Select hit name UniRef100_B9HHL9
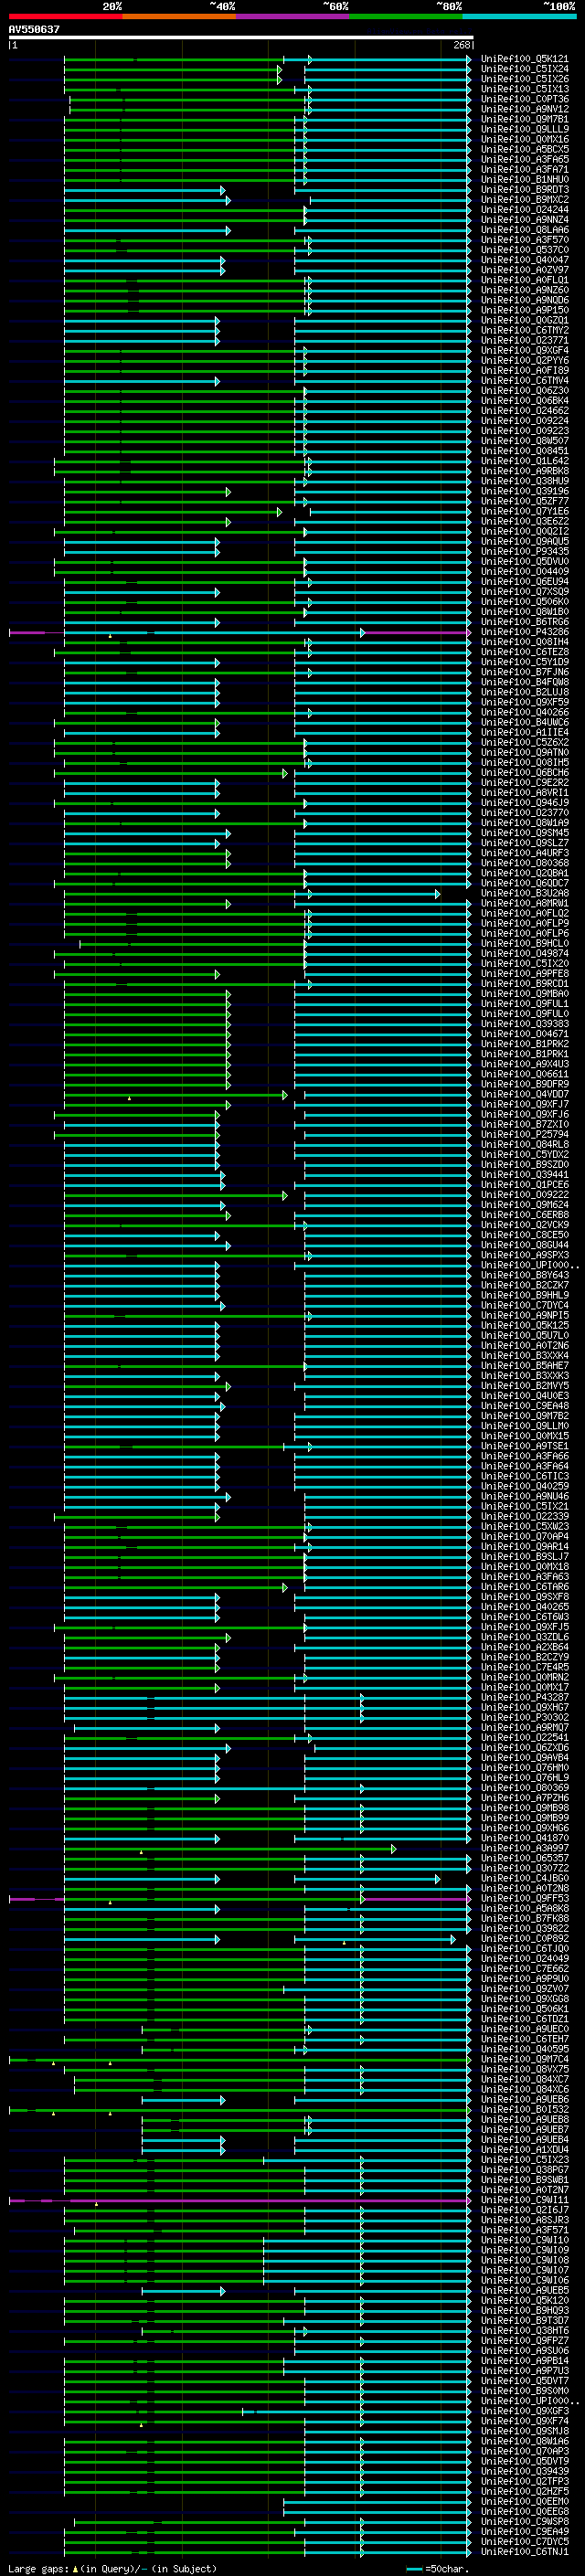585x2576 pixels. (x=524, y=1295)
